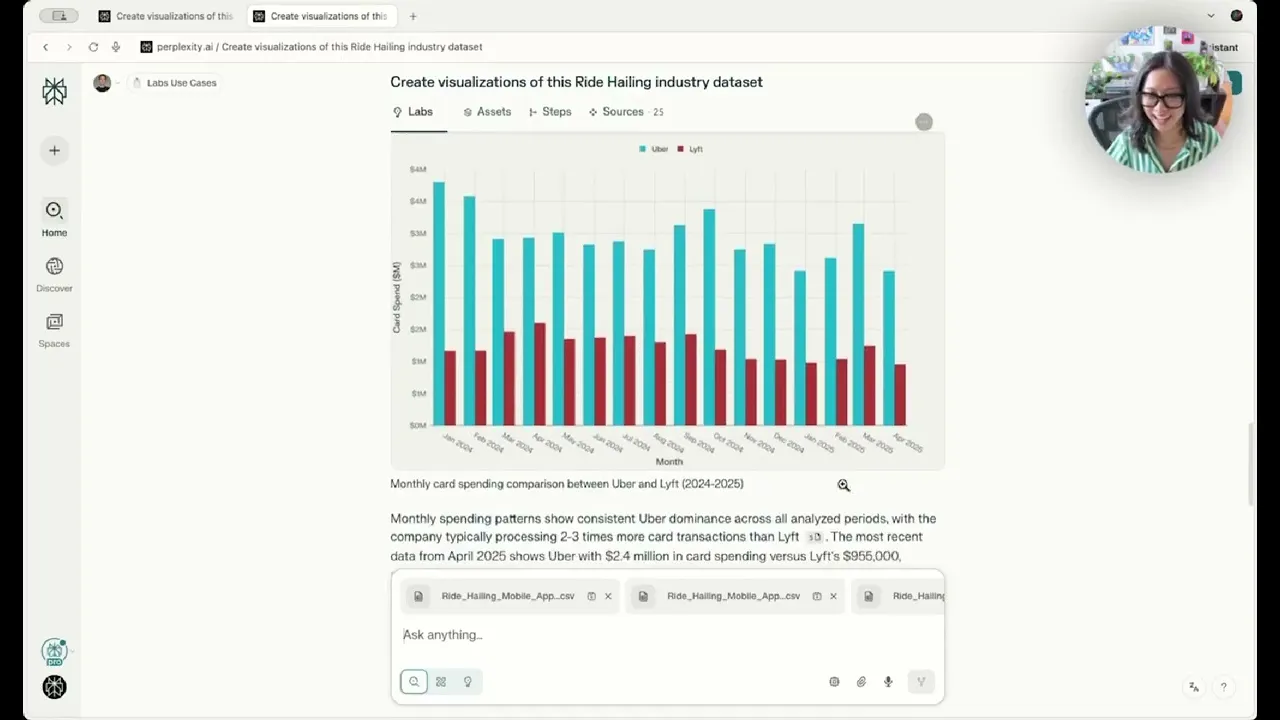
Task: Open the language translate icon
Action: click(x=1194, y=687)
